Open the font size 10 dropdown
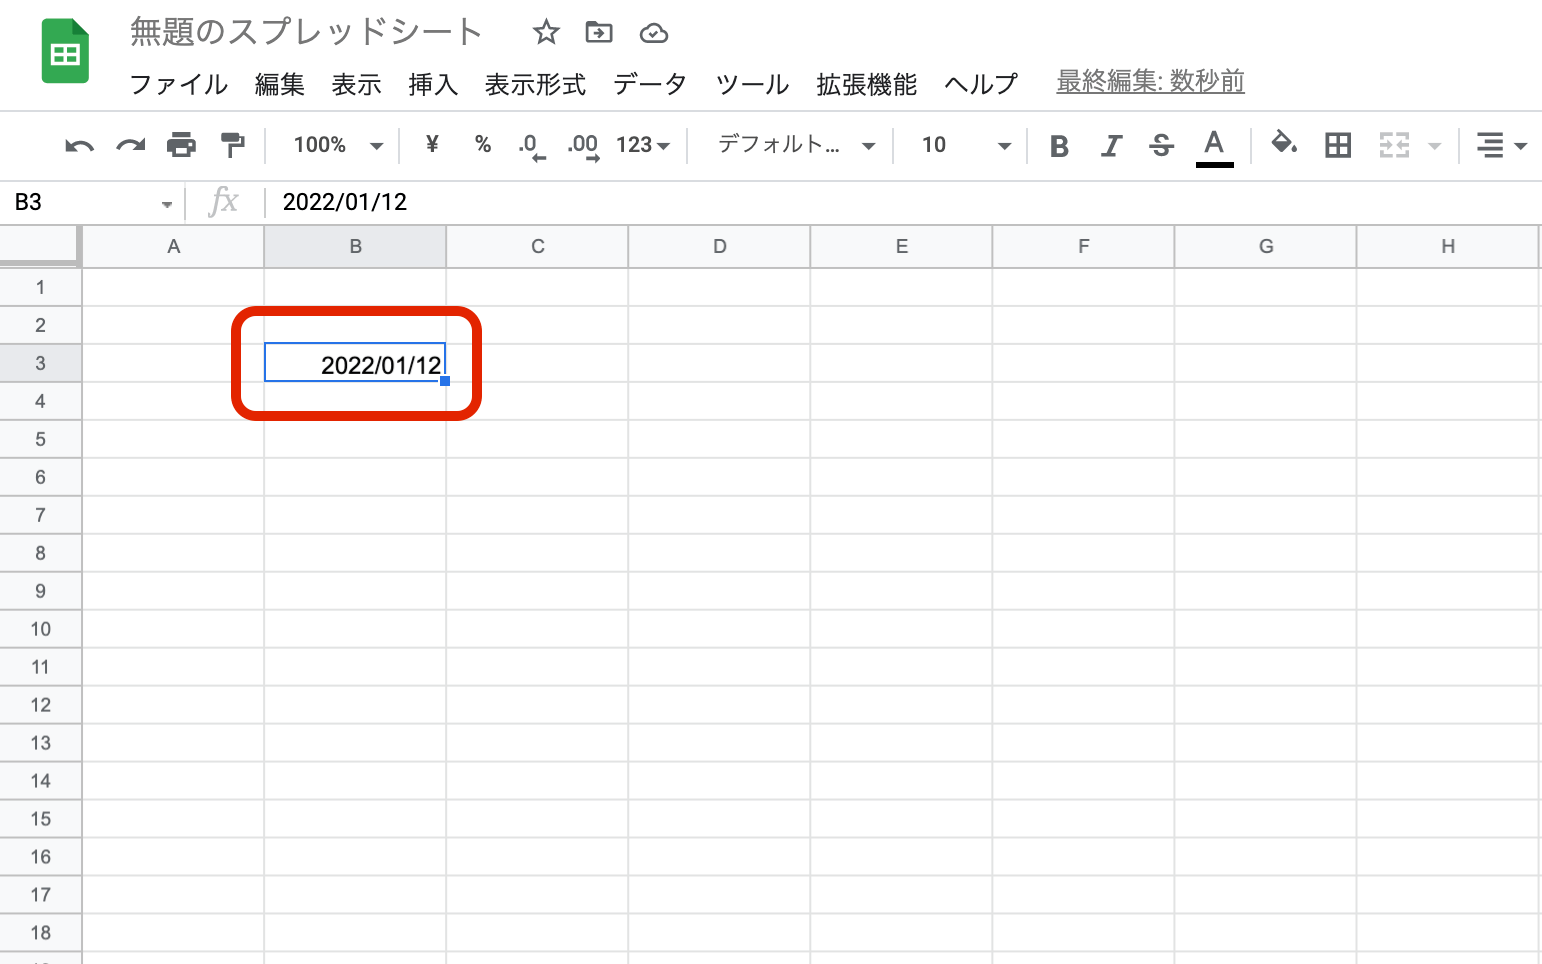This screenshot has height=964, width=1542. [965, 145]
